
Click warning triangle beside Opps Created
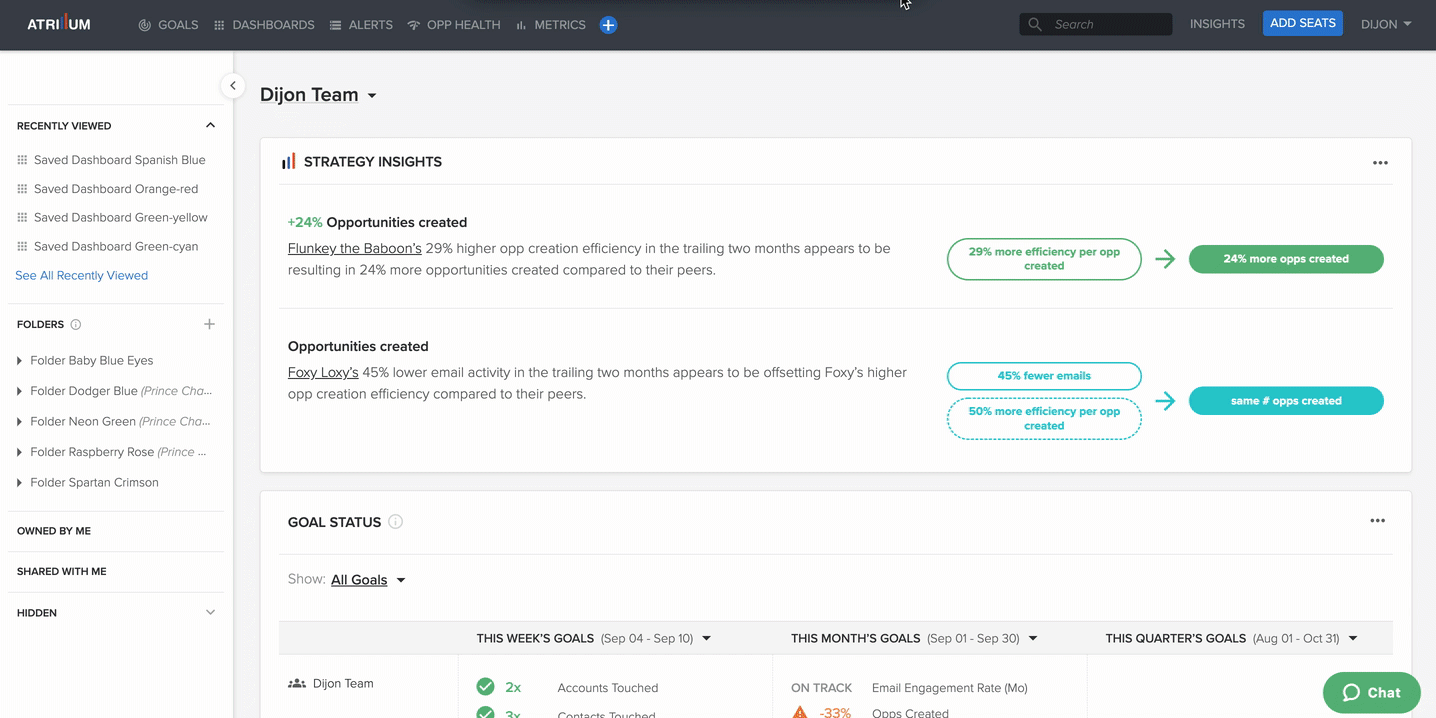(x=800, y=712)
